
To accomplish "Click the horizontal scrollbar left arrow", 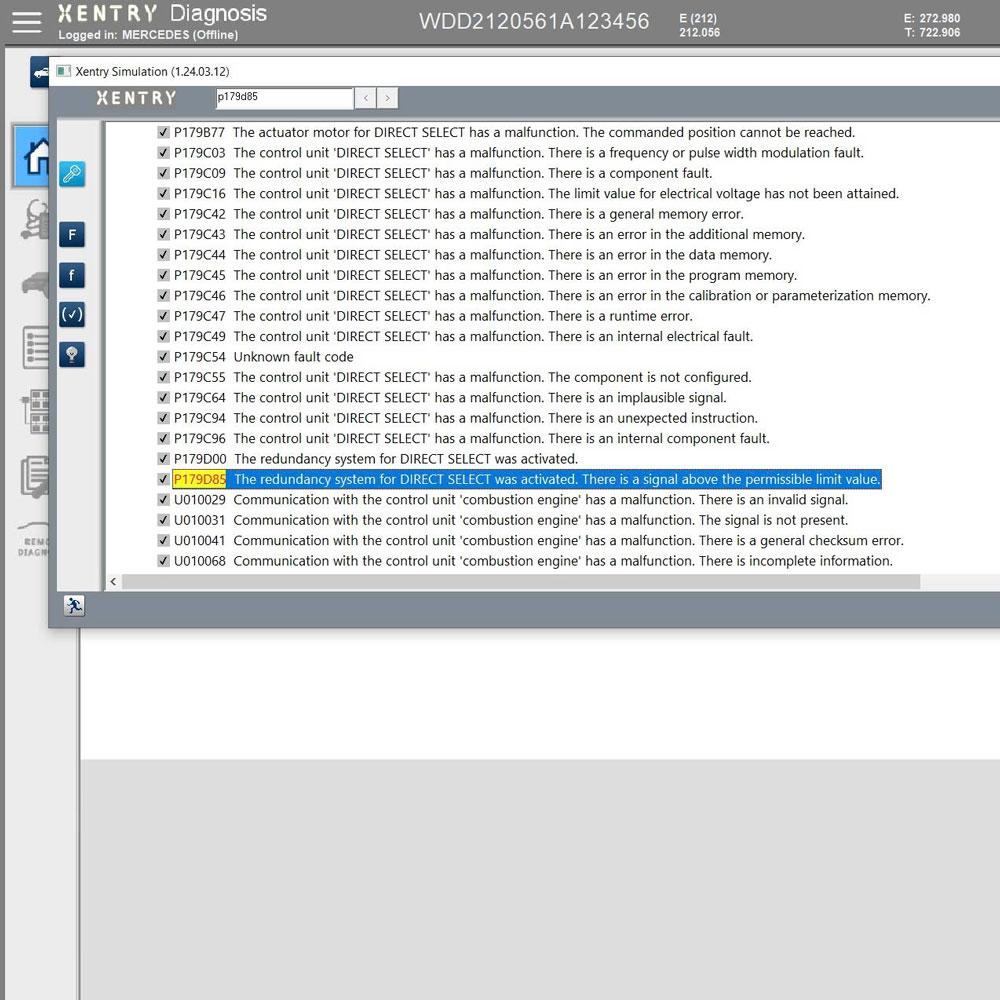I will 114,582.
